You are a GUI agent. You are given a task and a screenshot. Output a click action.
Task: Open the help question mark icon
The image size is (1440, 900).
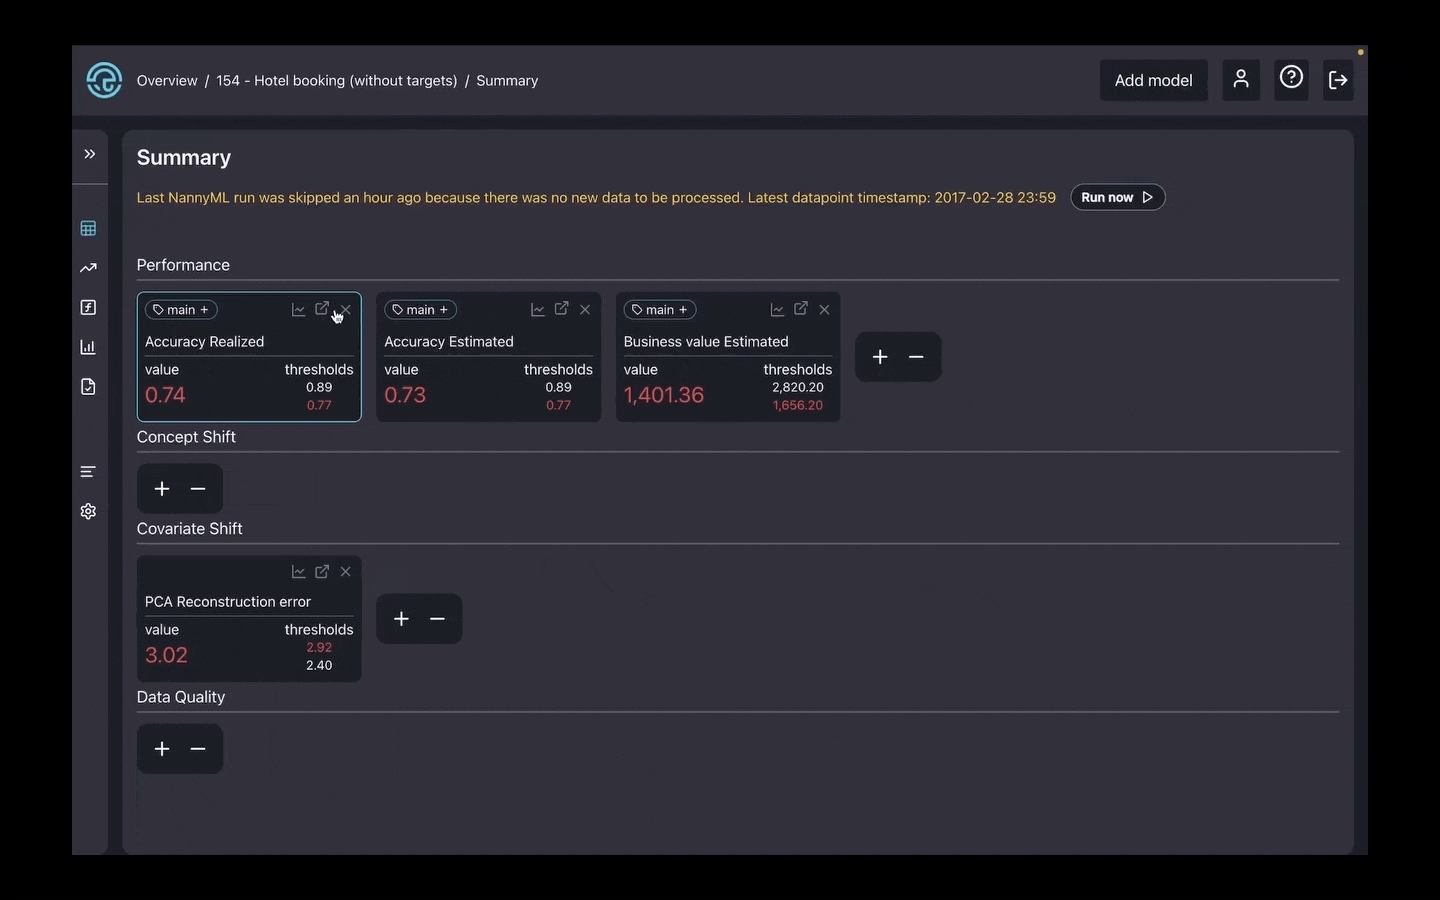click(1291, 78)
